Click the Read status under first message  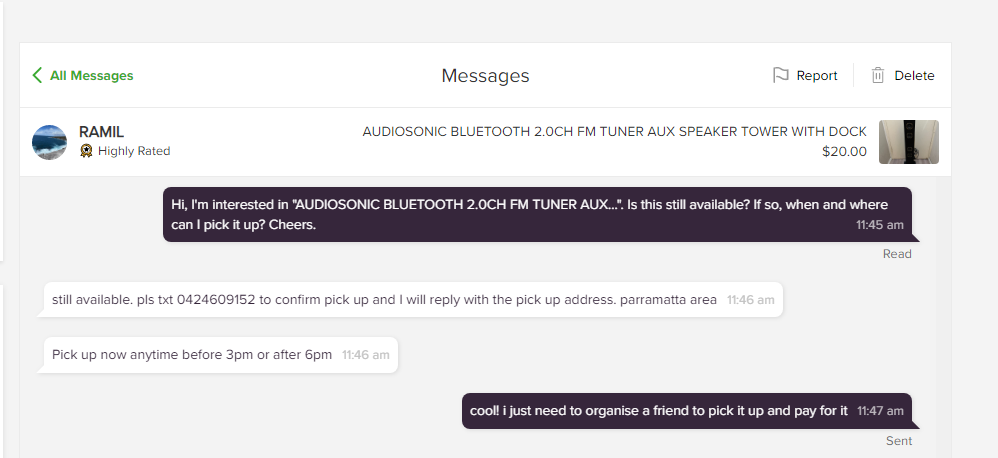coord(897,254)
